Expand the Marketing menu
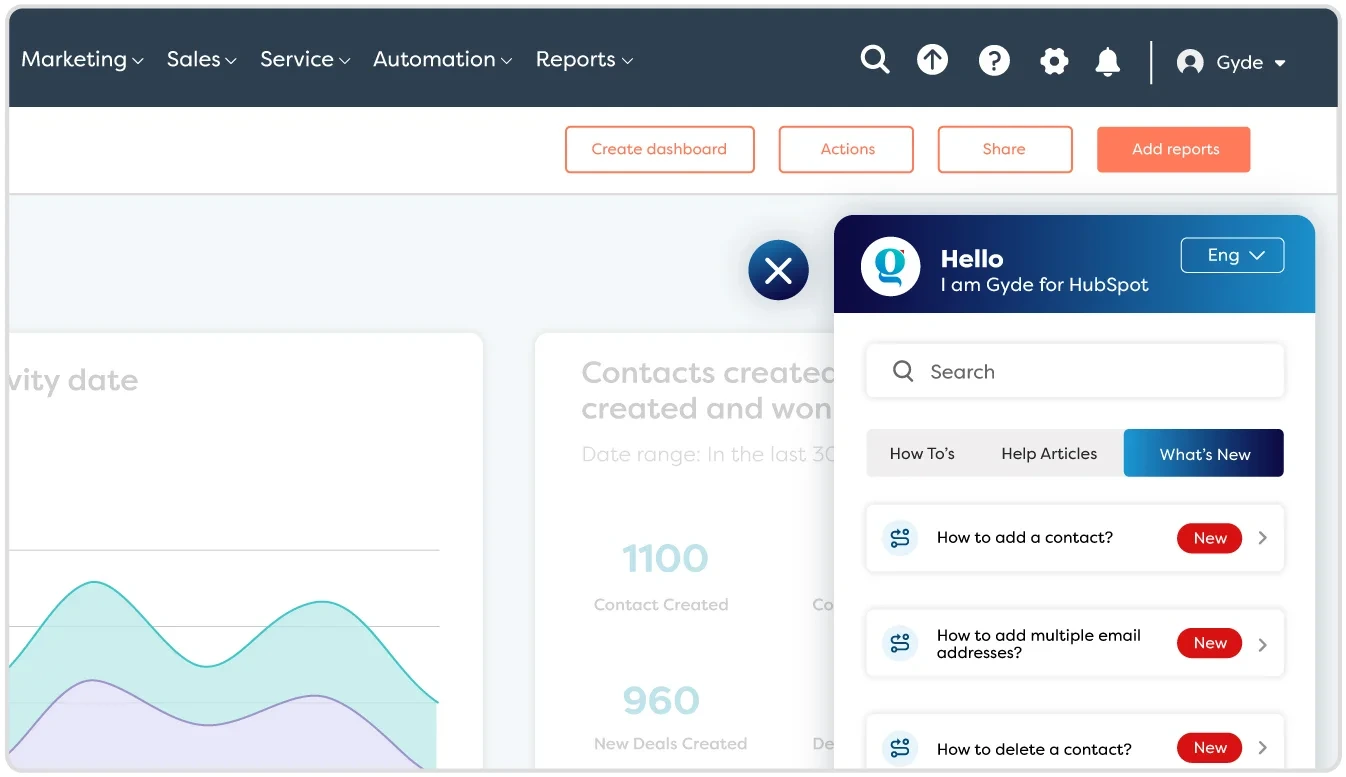The height and width of the screenshot is (777, 1346). click(81, 59)
